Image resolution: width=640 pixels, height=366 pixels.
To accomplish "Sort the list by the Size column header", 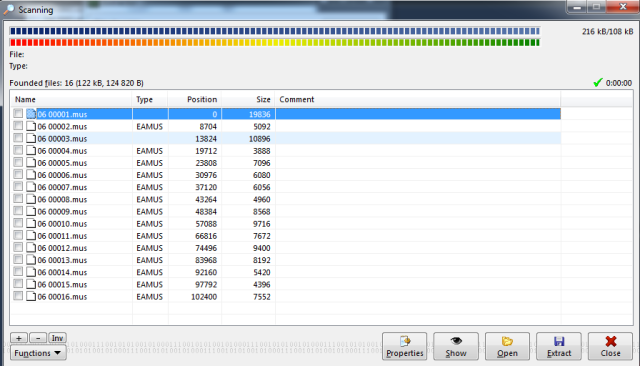I will [248, 100].
